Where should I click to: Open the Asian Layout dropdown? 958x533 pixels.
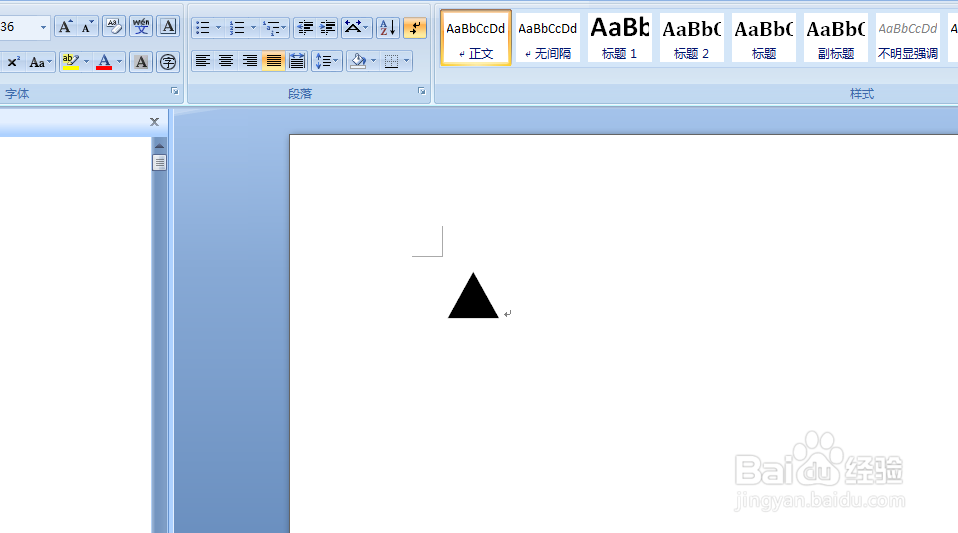click(357, 28)
